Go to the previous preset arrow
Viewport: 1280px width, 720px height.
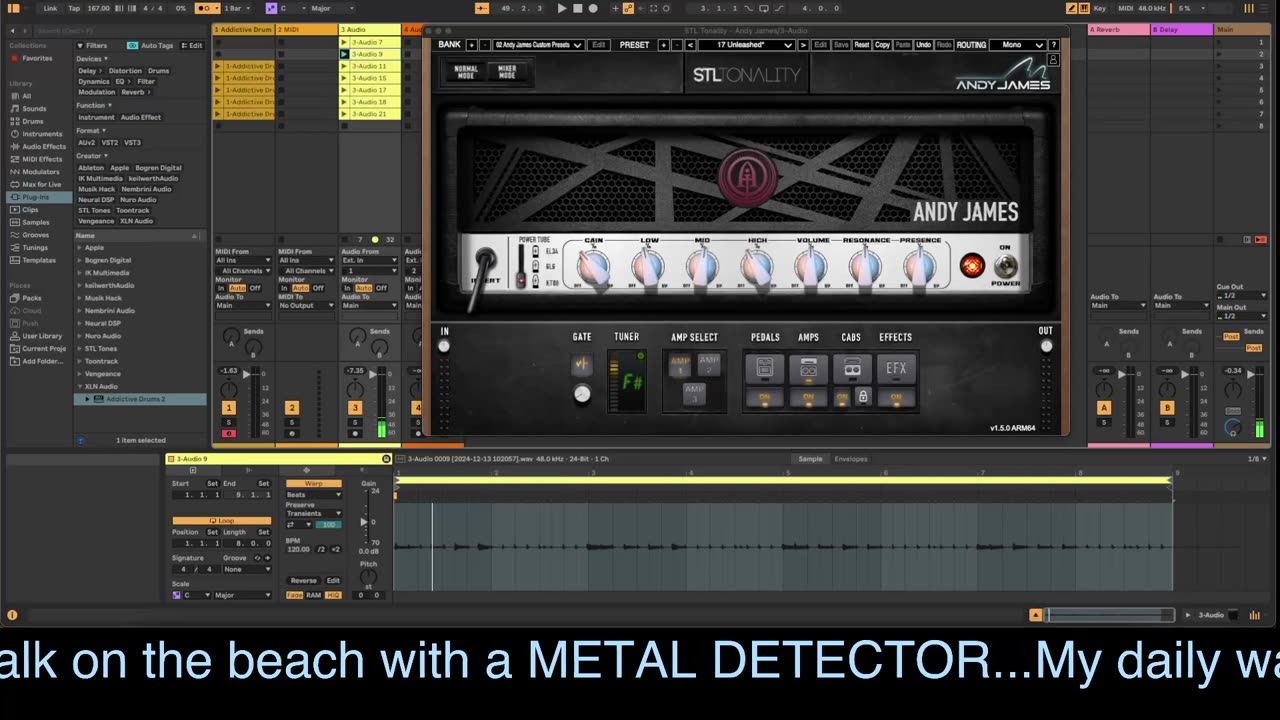pos(689,45)
